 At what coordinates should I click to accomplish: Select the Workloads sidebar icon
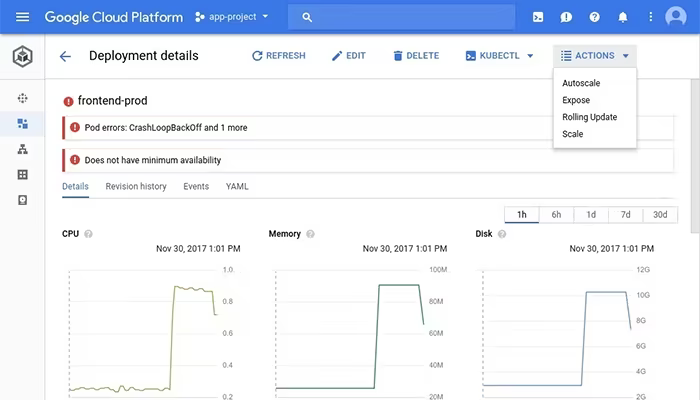22,124
